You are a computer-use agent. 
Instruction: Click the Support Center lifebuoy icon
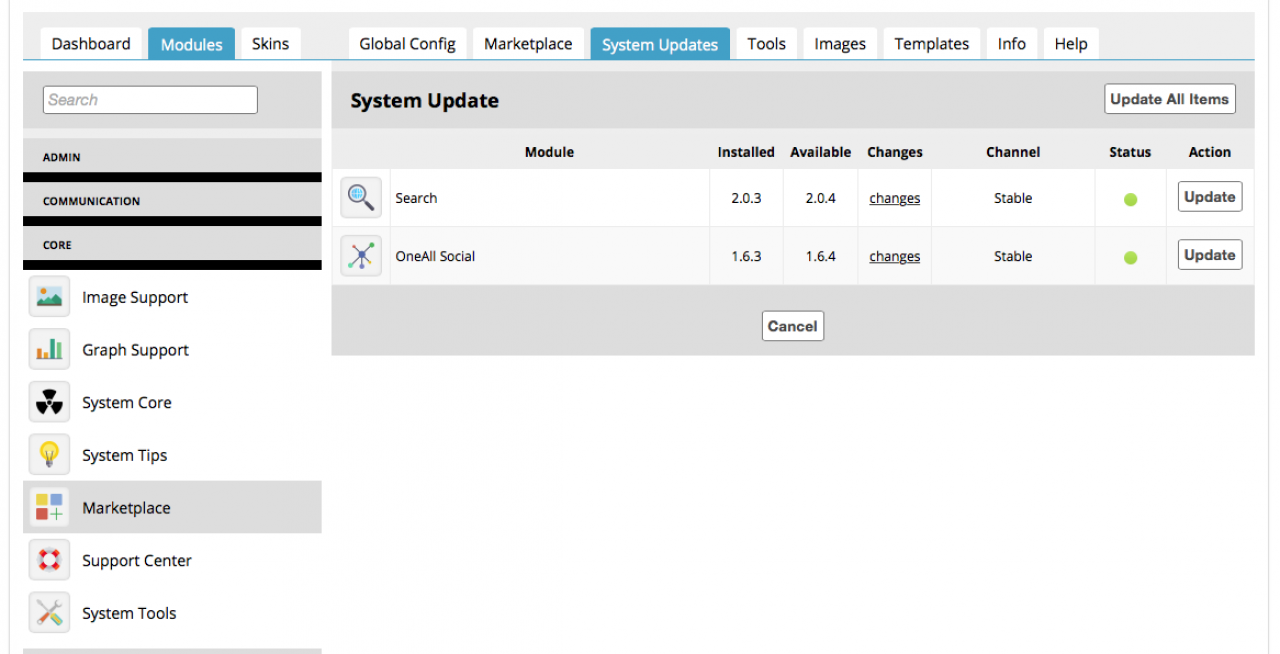49,561
